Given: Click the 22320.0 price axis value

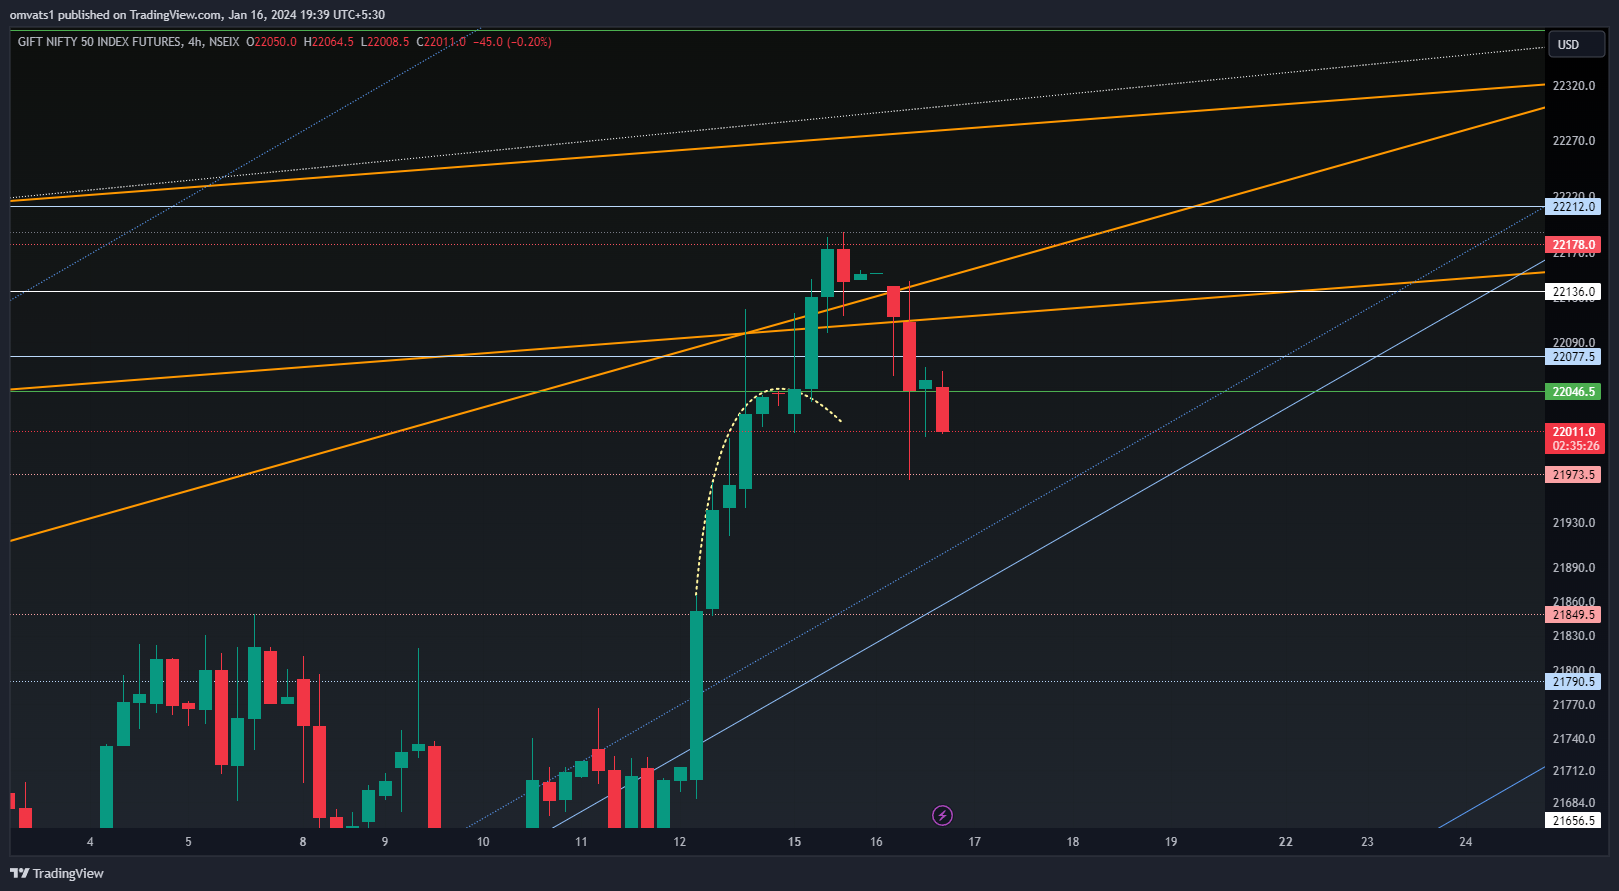Looking at the screenshot, I should tap(1573, 86).
